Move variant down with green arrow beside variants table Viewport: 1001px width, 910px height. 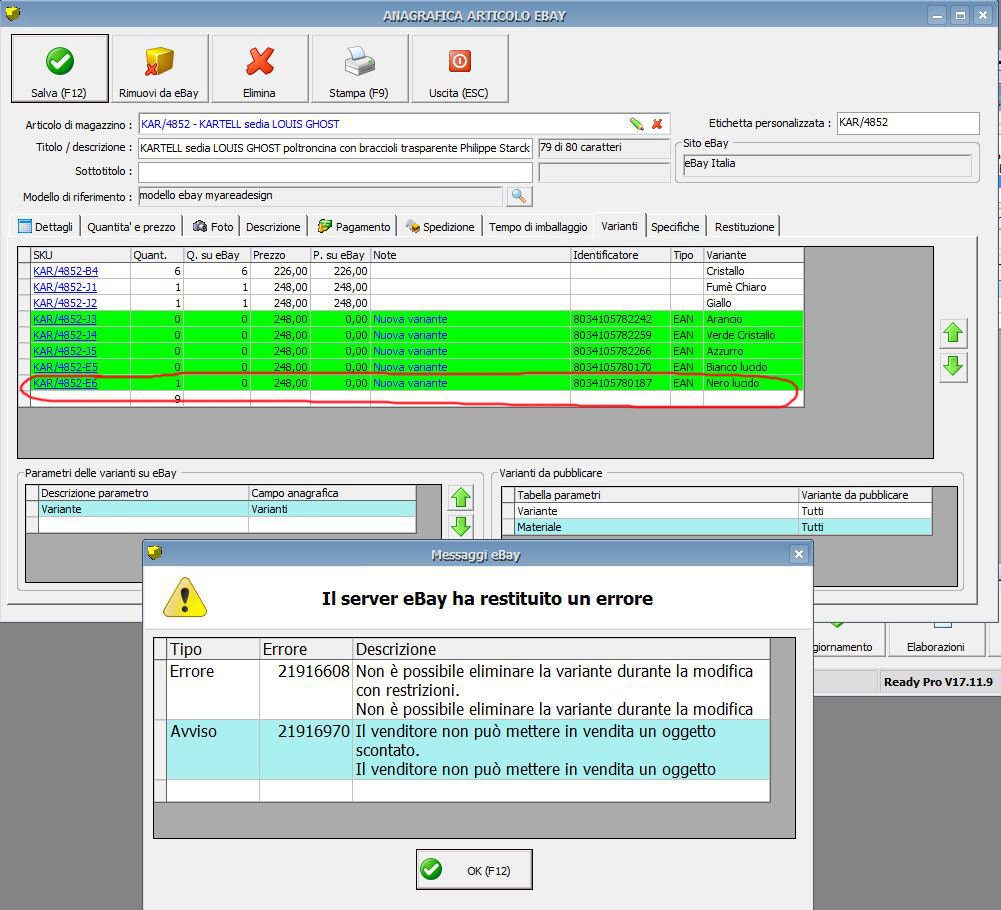click(x=953, y=367)
